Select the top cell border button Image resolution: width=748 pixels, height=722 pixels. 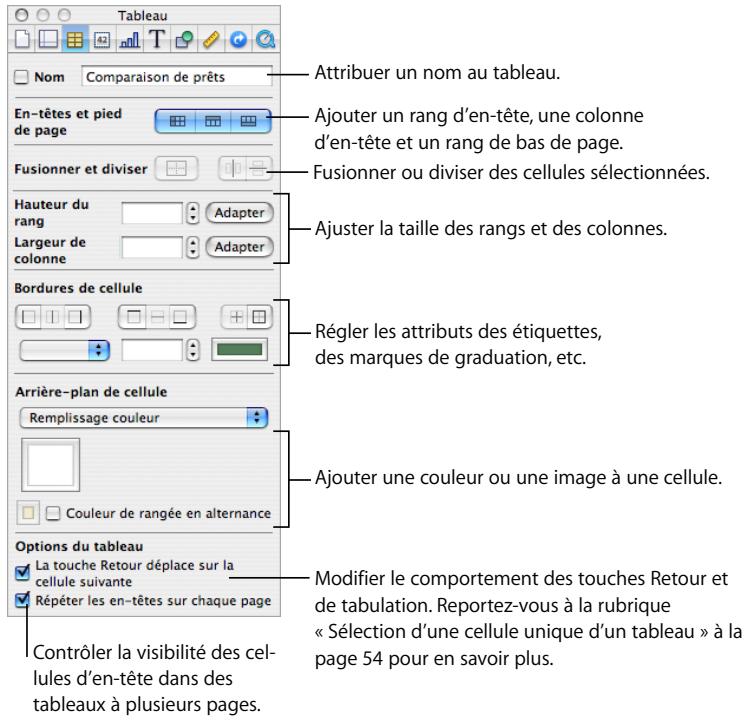point(133,317)
